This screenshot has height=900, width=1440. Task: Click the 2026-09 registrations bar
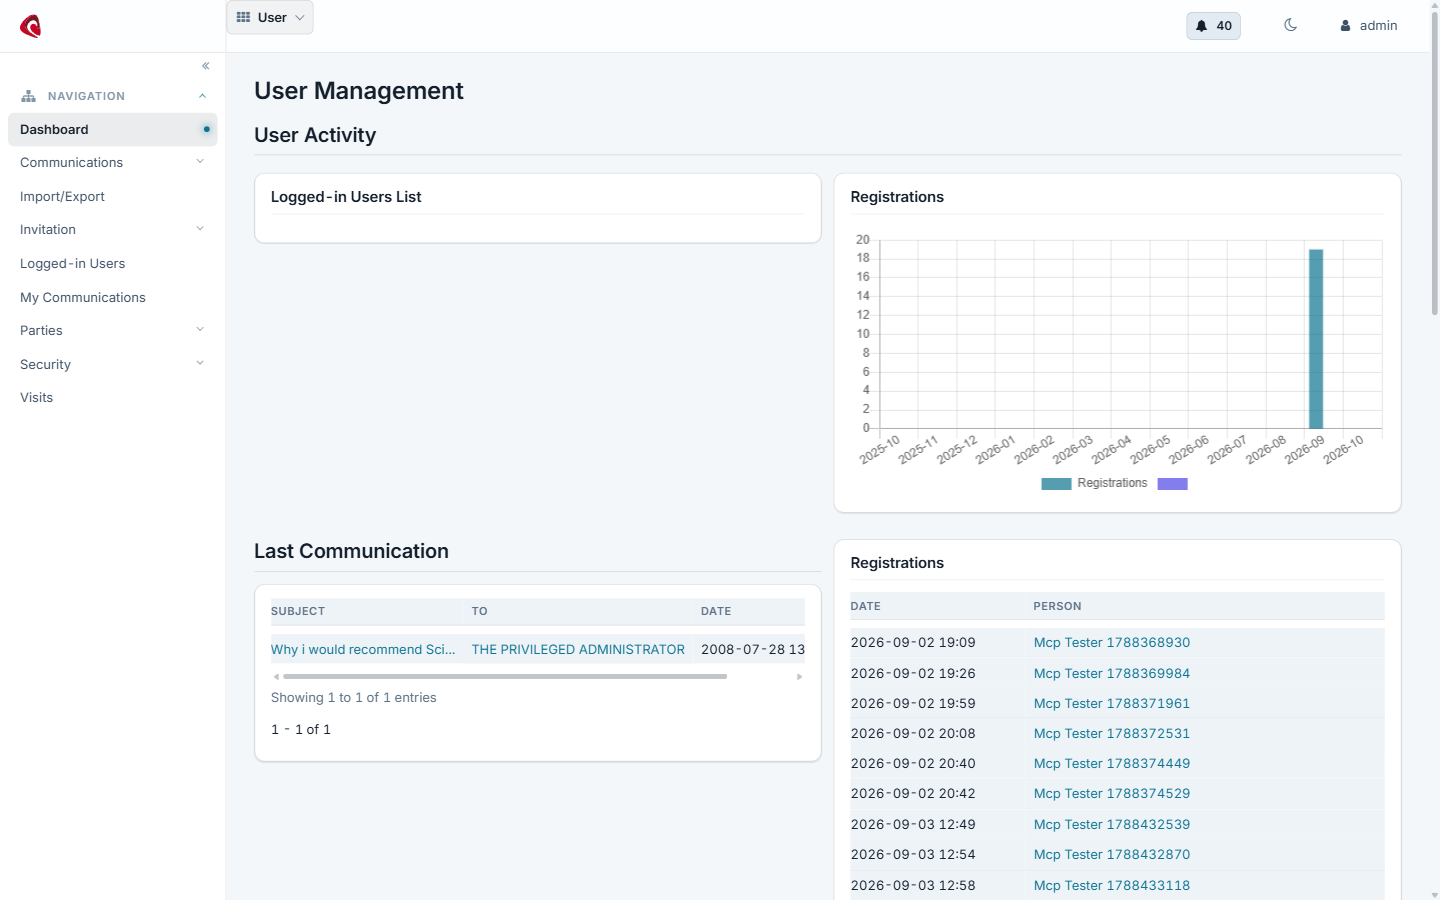[x=1316, y=339]
